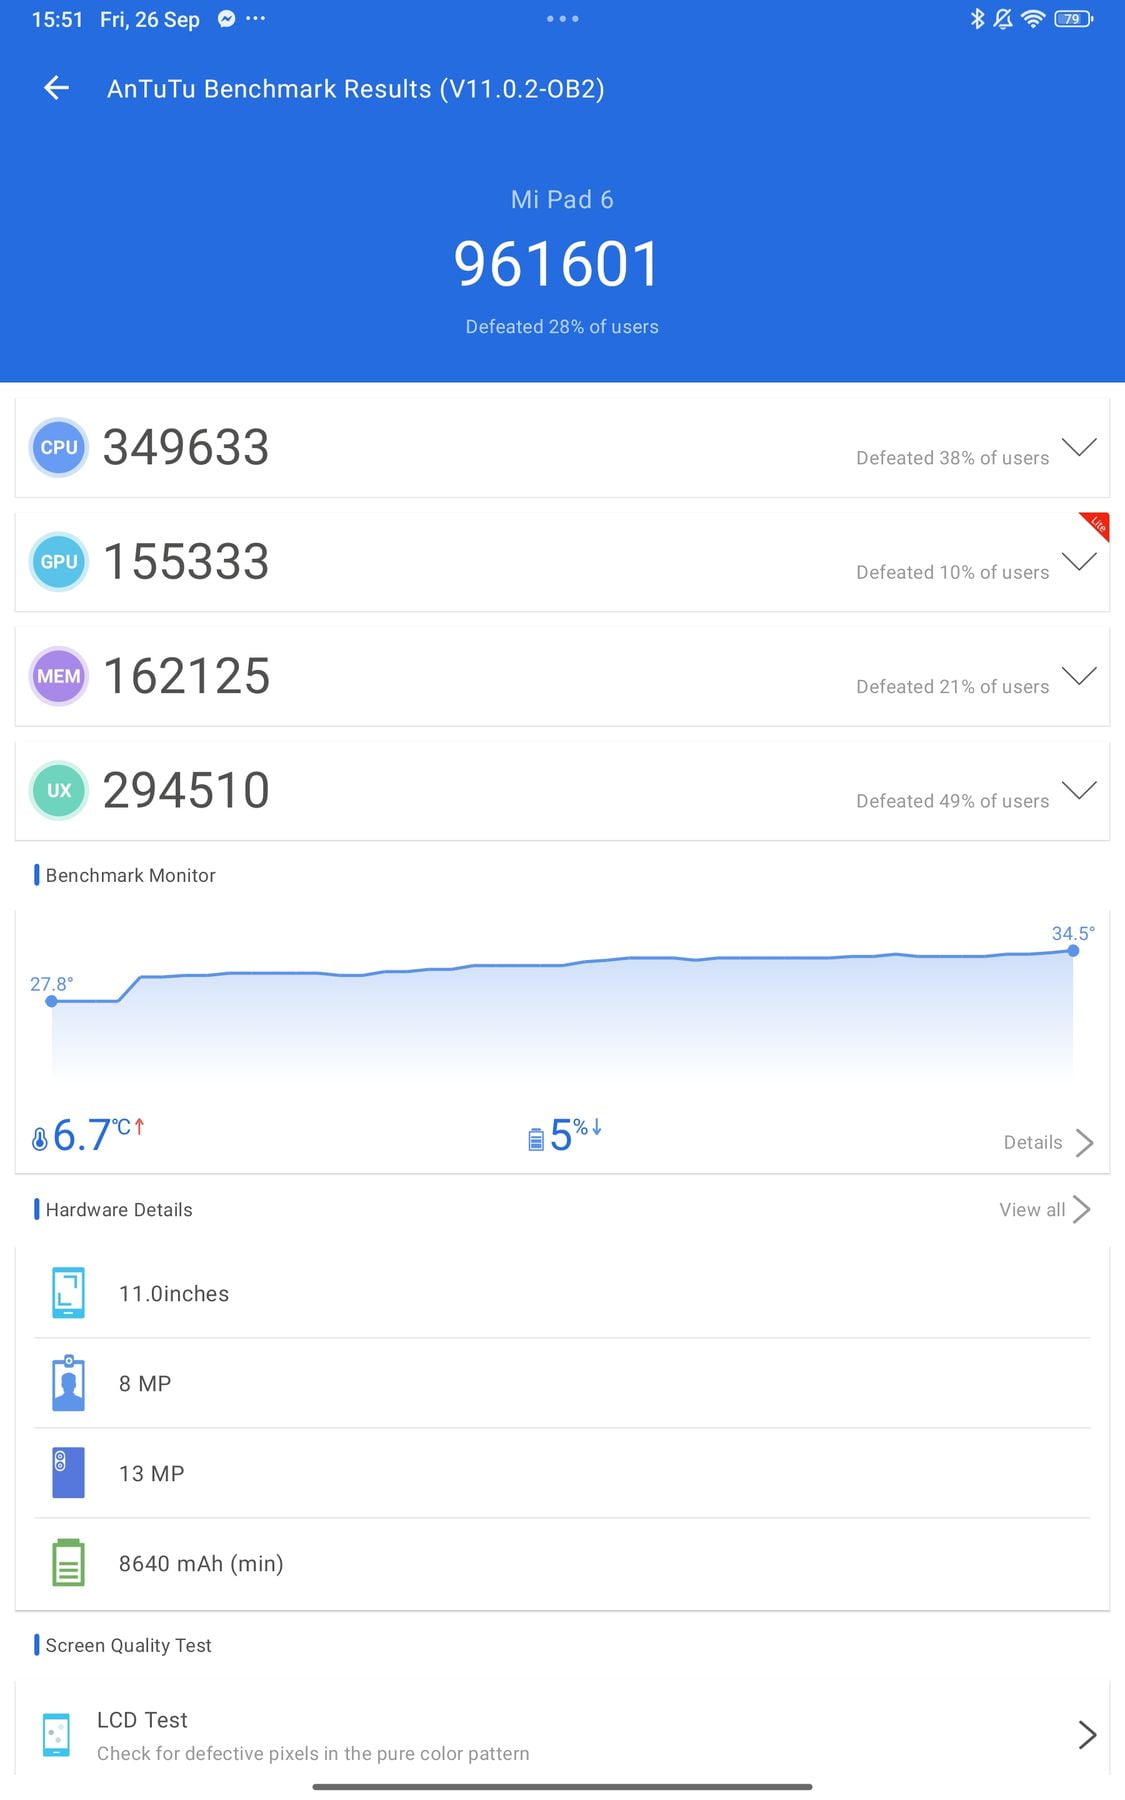This screenshot has width=1125, height=1800.
Task: Tap the three-dot overflow in status bar
Action: click(x=256, y=18)
